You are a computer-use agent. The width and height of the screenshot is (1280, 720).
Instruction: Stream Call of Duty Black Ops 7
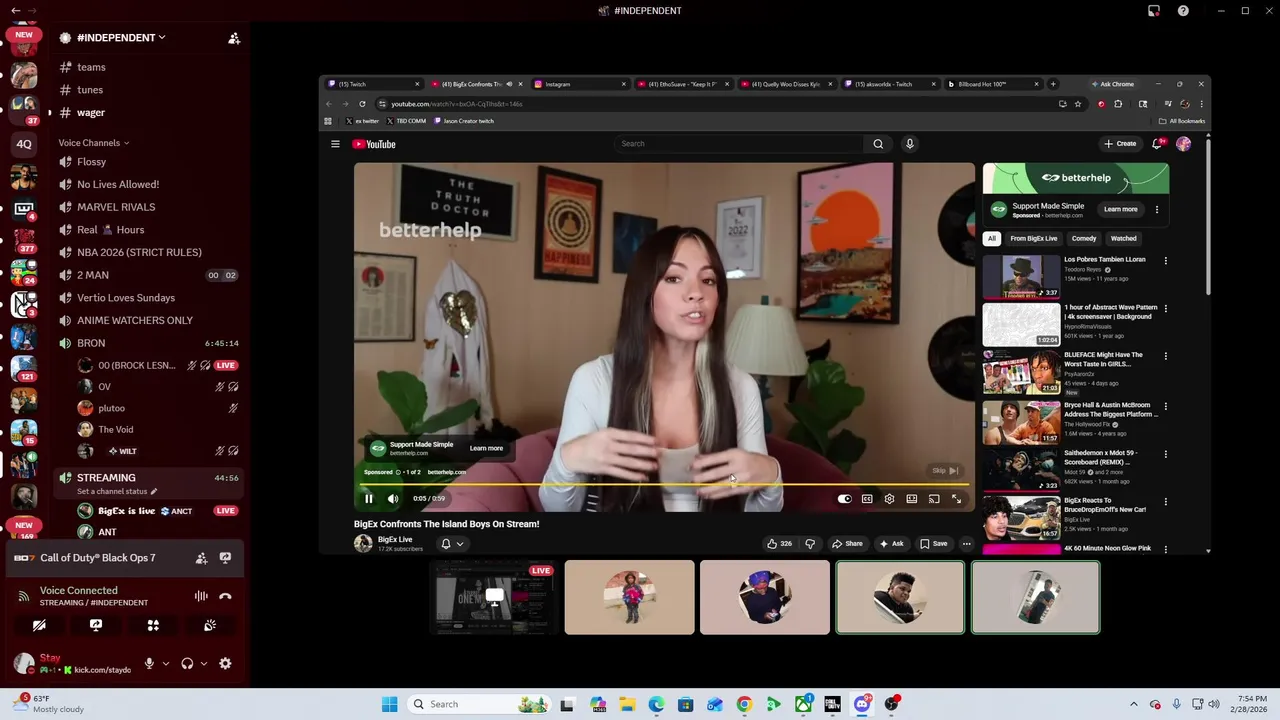click(225, 558)
